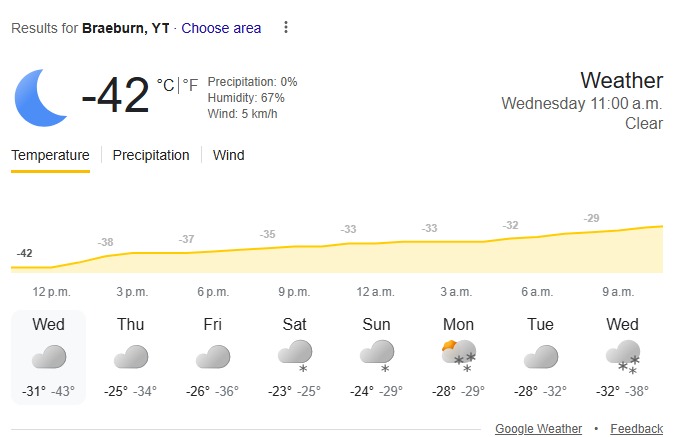
Task: Select next Wednesday's snow icon
Action: coord(622,355)
